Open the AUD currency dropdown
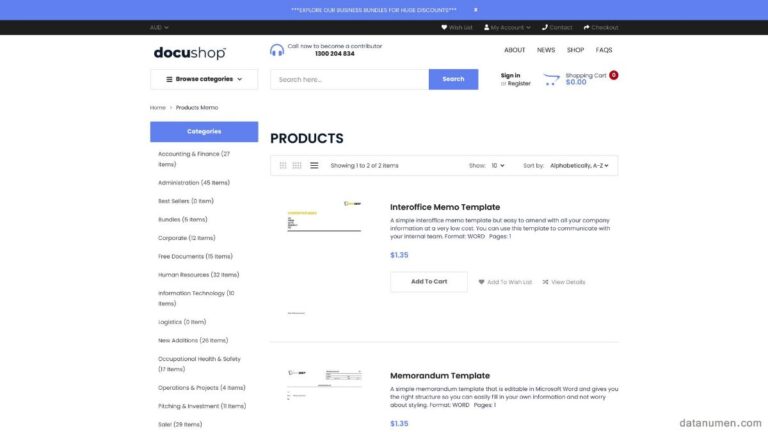 (x=159, y=27)
